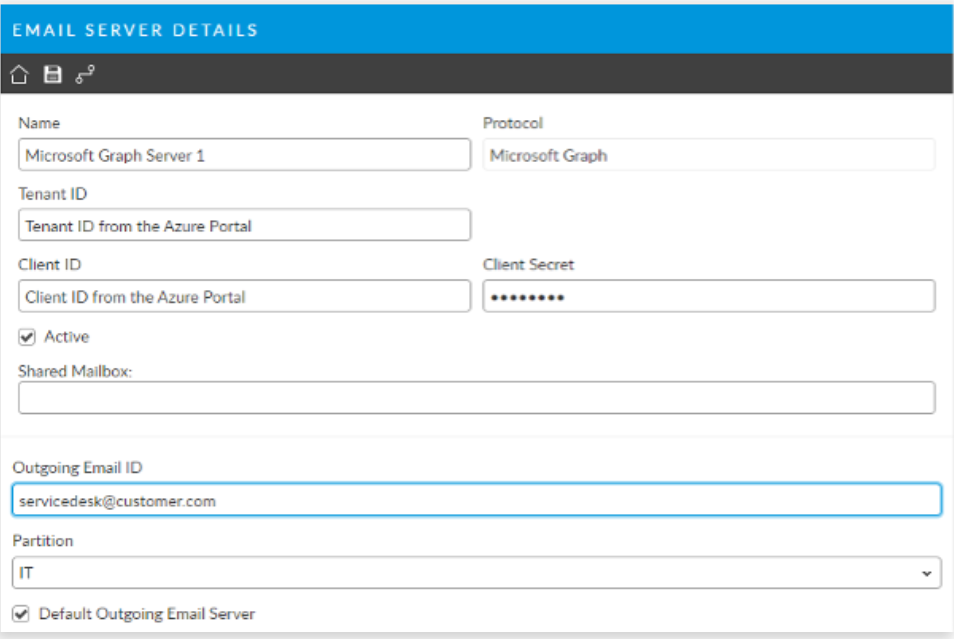Click the "Partition" label above the dropdown
Image resolution: width=954 pixels, height=639 pixels.
pos(41,539)
